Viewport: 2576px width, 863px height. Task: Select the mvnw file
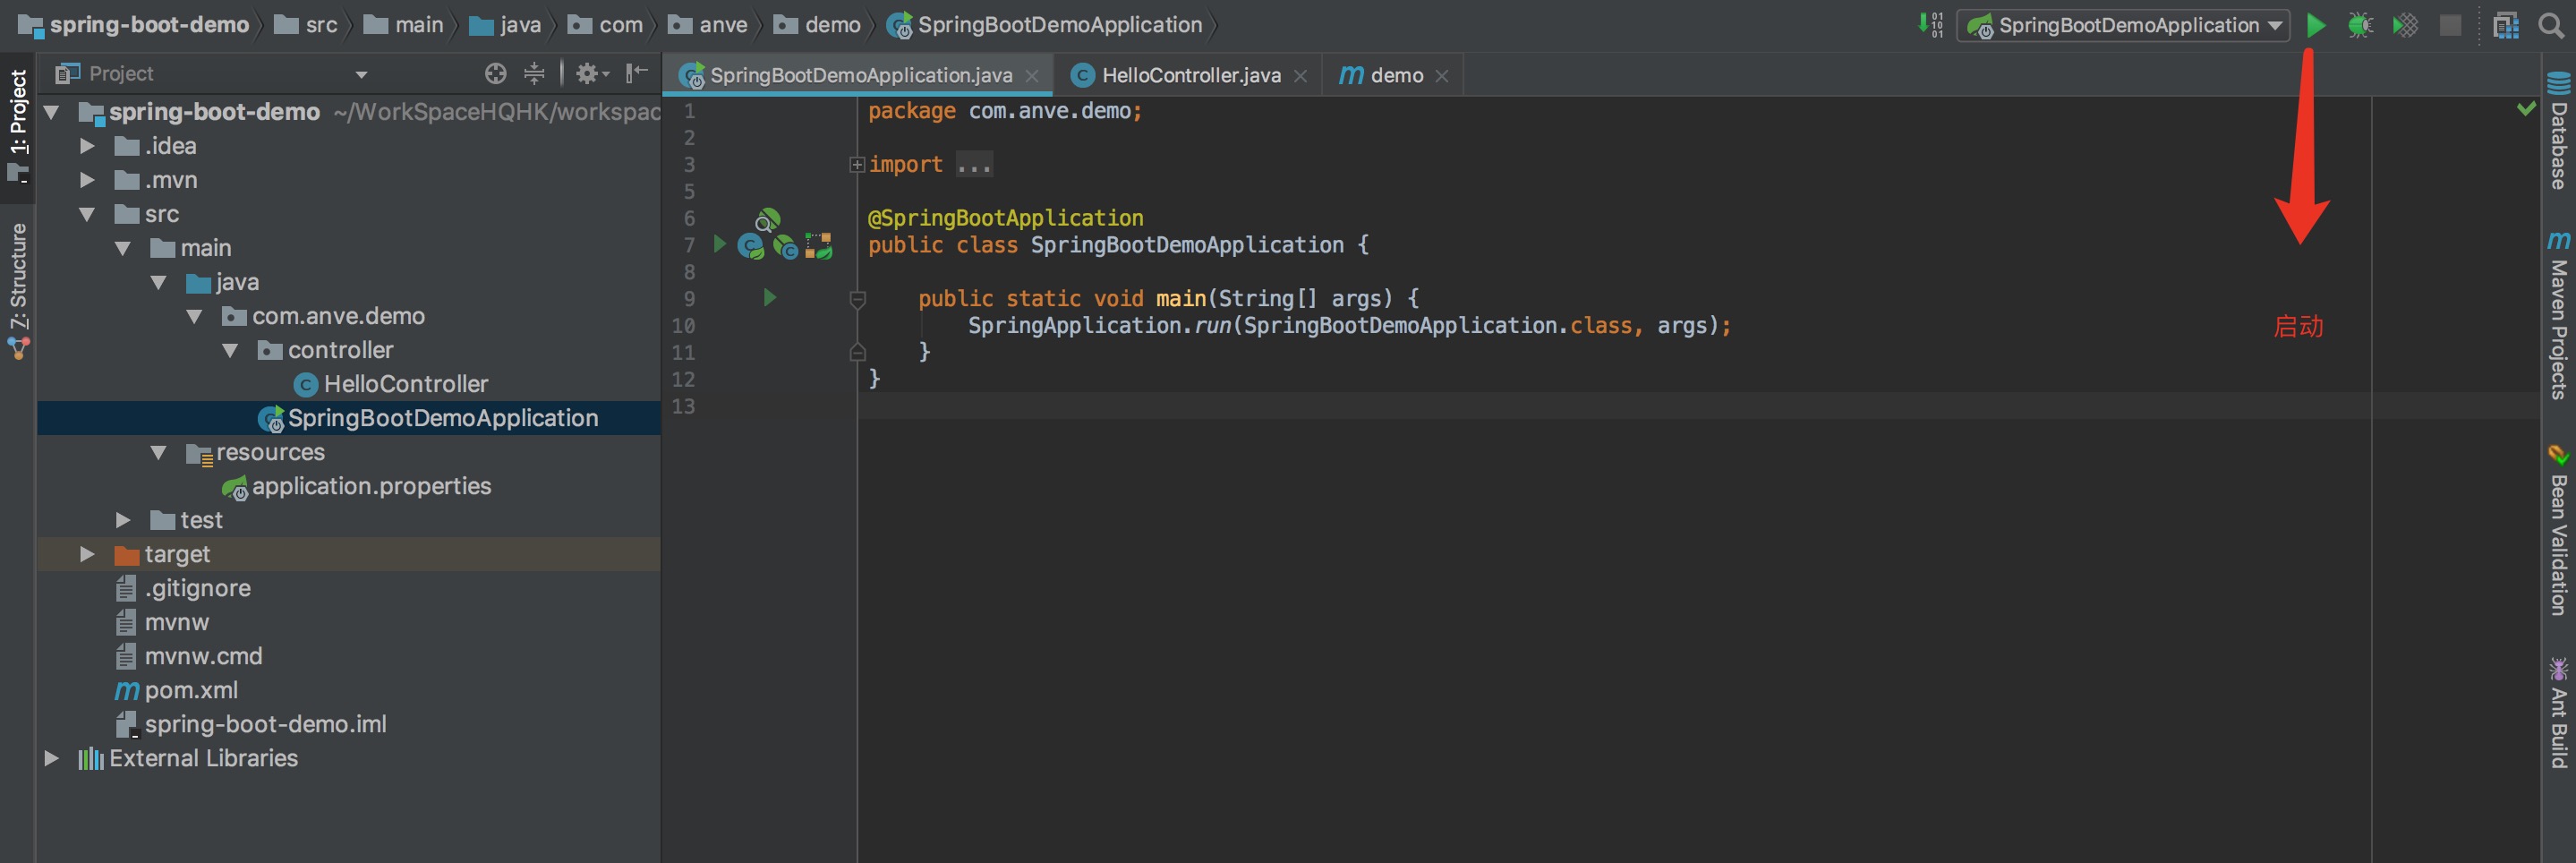click(x=162, y=622)
